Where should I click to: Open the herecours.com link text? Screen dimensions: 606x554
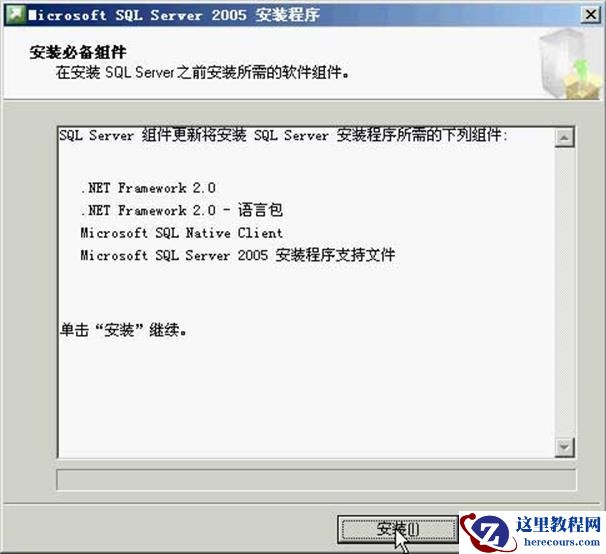click(562, 542)
